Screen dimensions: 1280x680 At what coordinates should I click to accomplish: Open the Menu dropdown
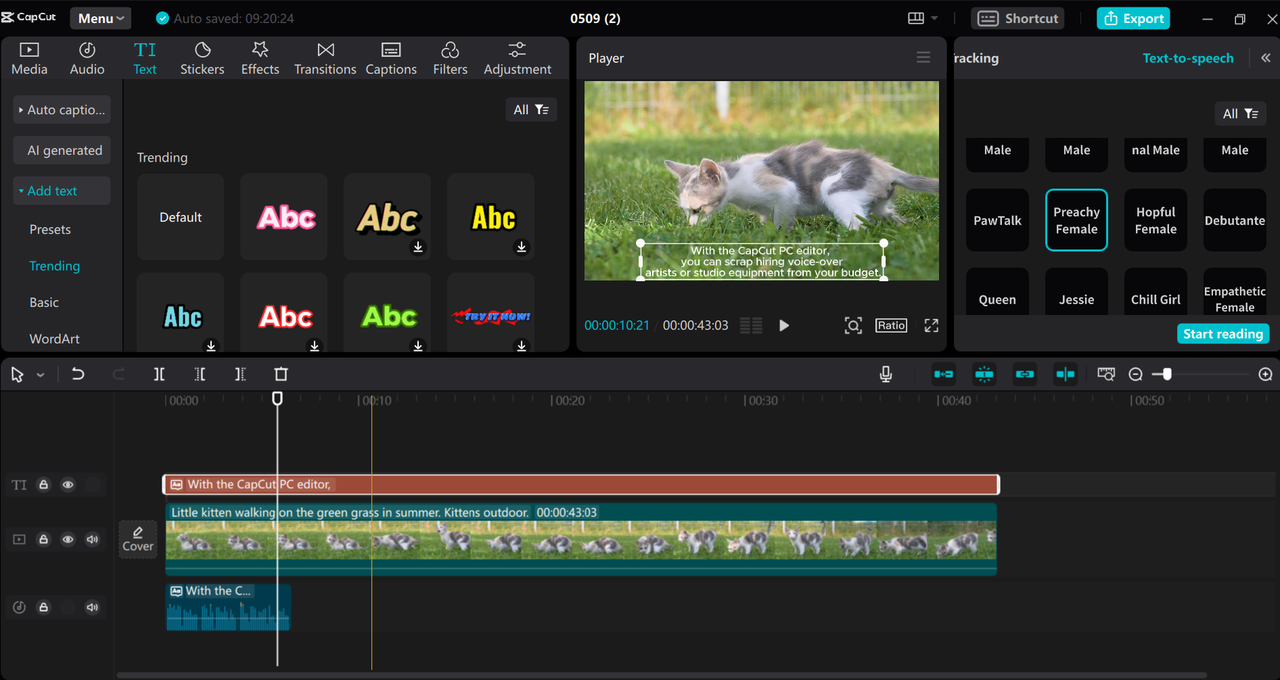[x=101, y=18]
